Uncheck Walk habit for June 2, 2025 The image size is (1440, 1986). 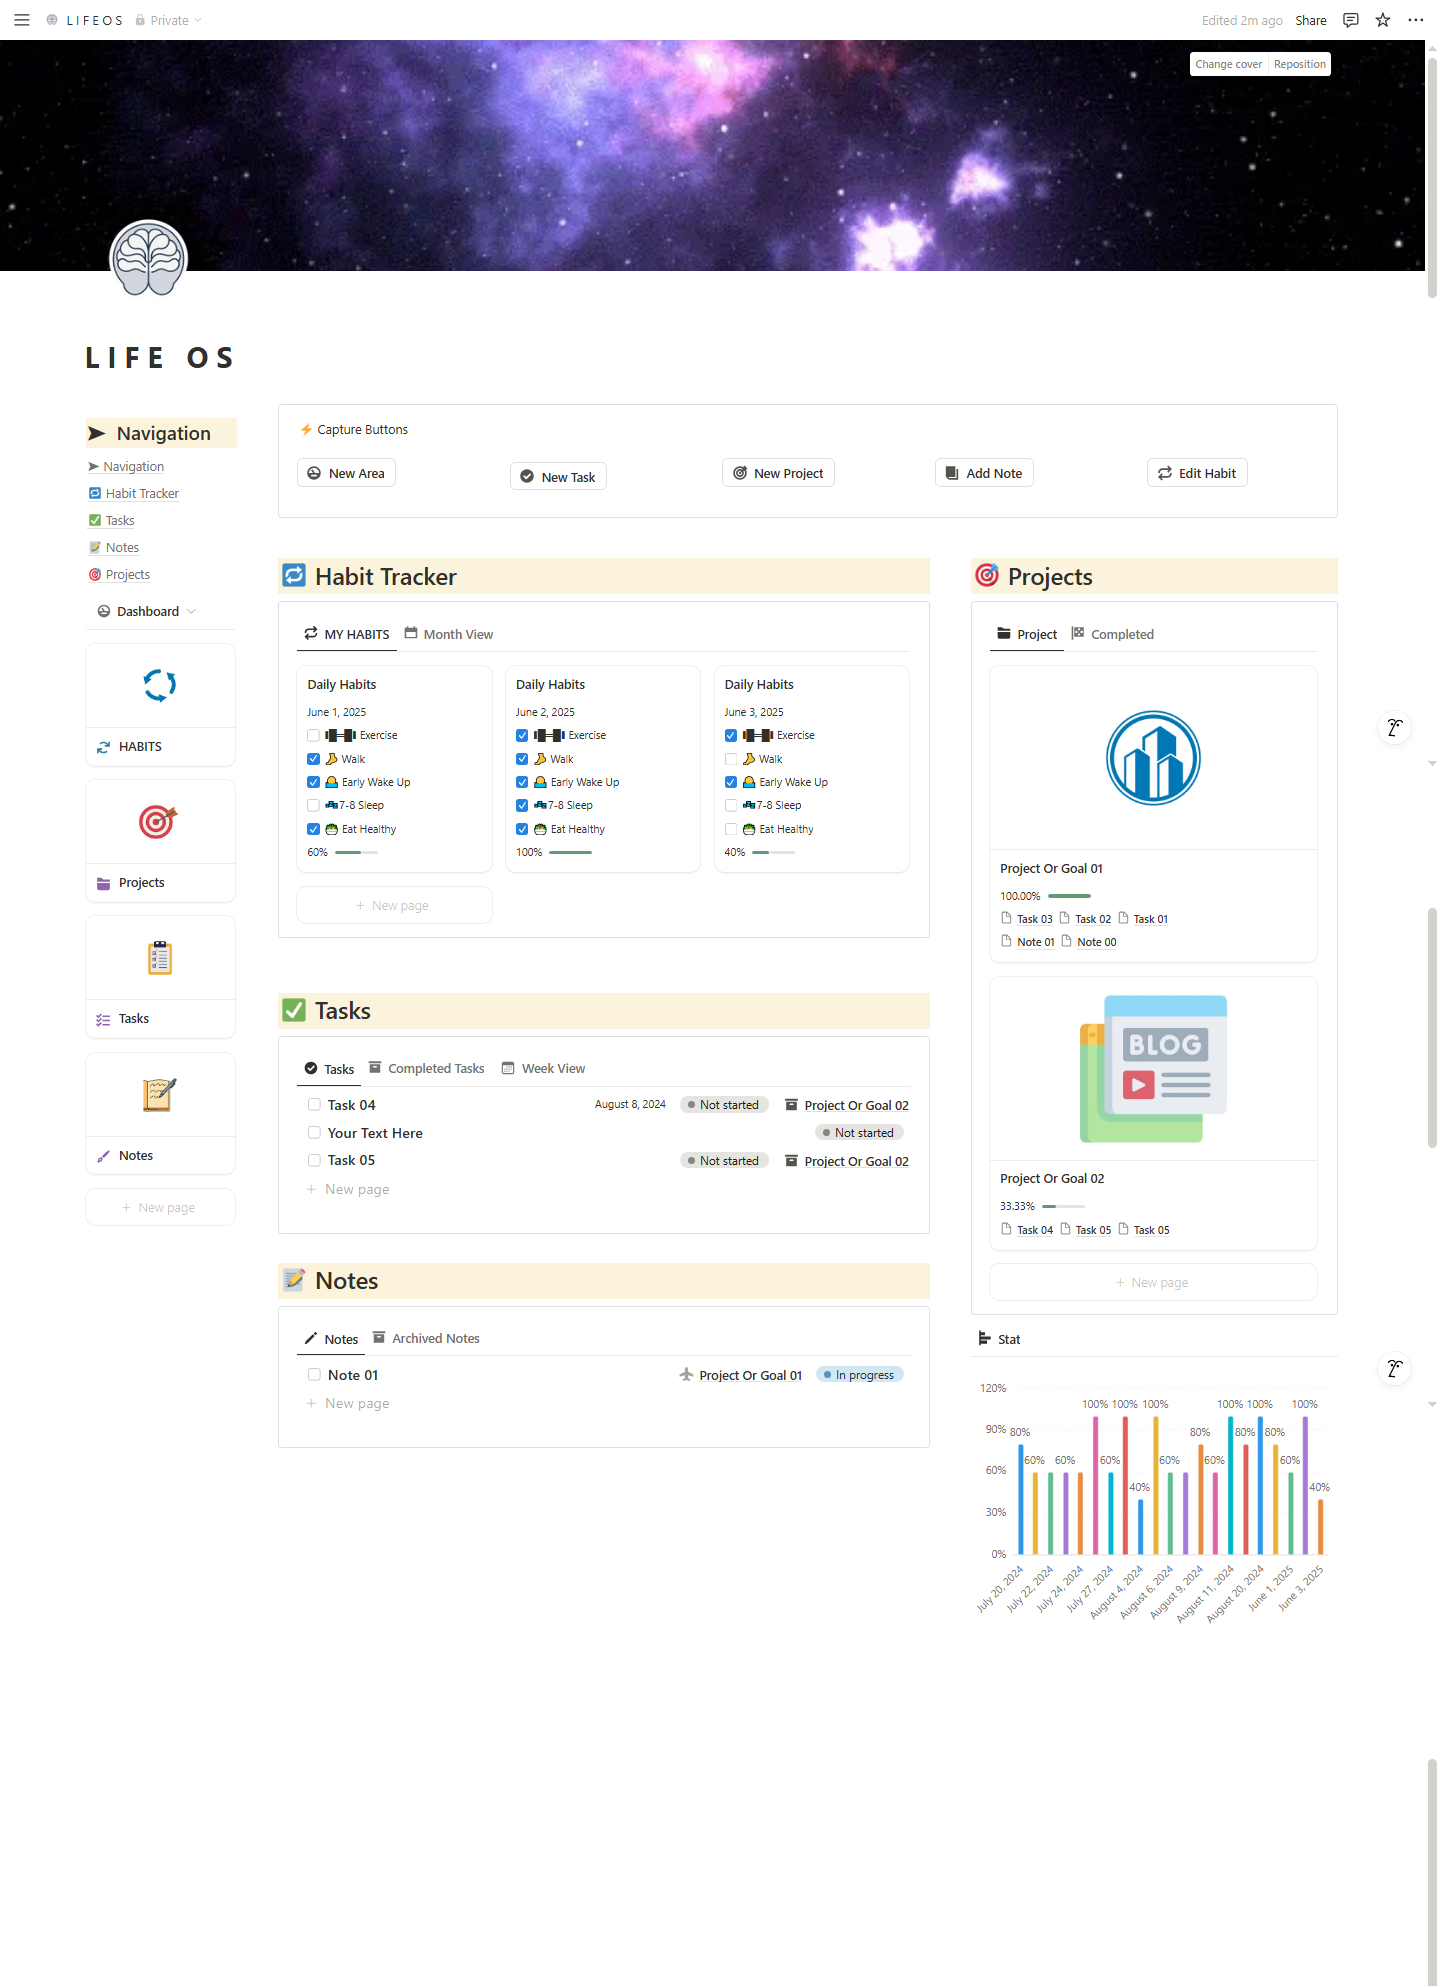[x=522, y=759]
